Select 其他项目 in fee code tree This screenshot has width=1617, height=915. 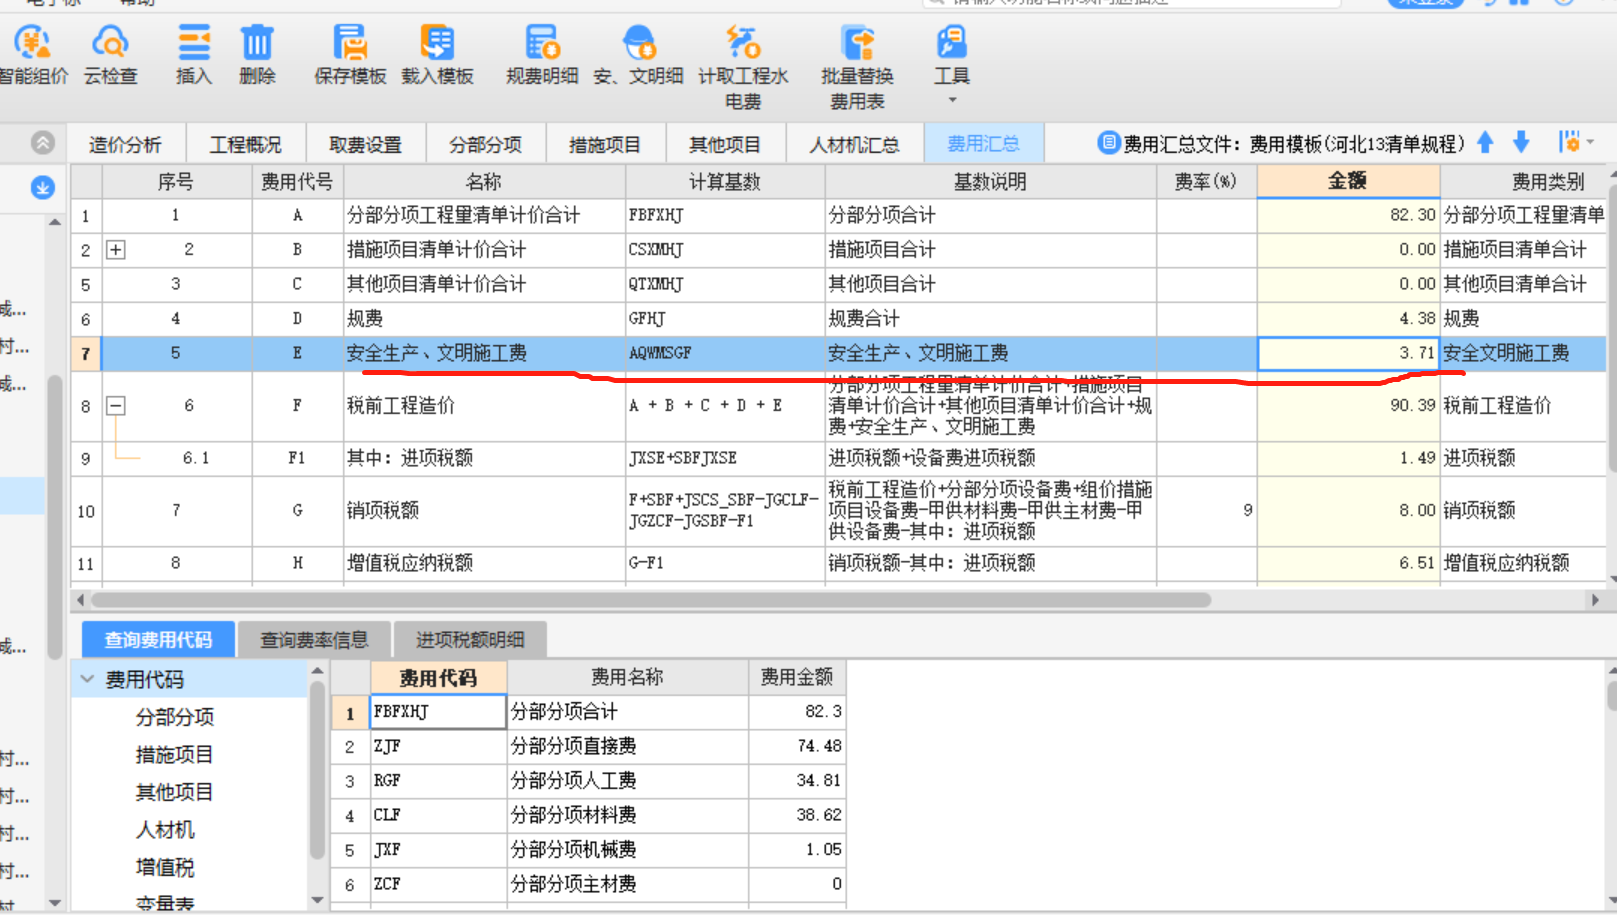(175, 793)
